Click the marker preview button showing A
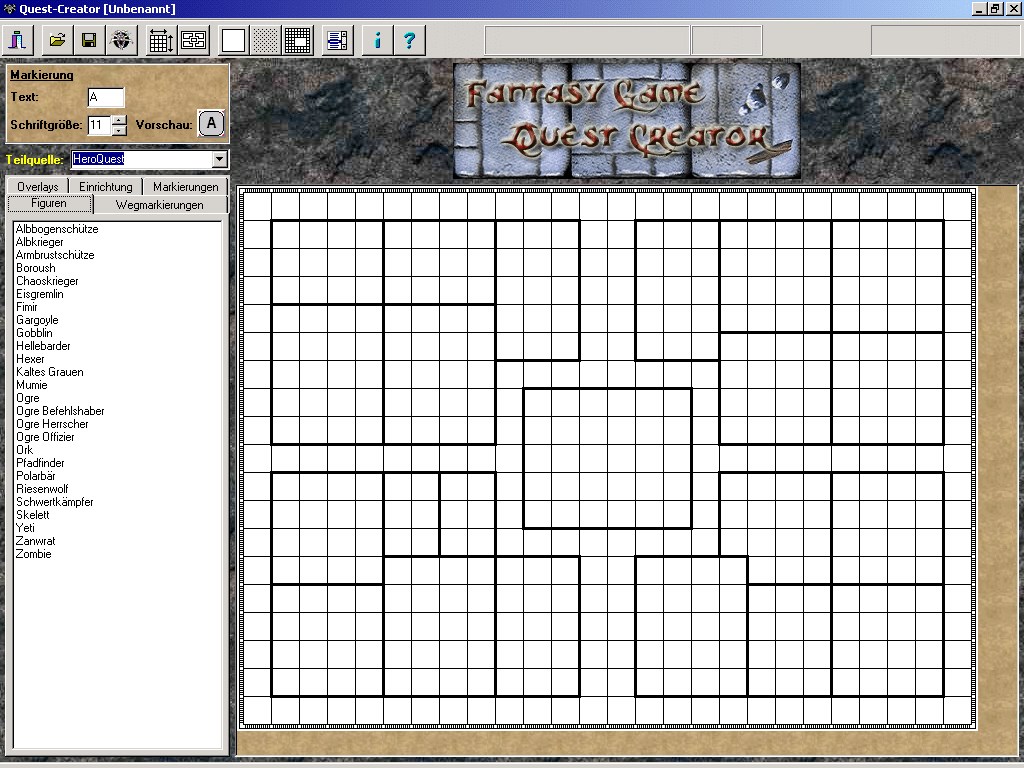The image size is (1024, 768). coord(211,123)
